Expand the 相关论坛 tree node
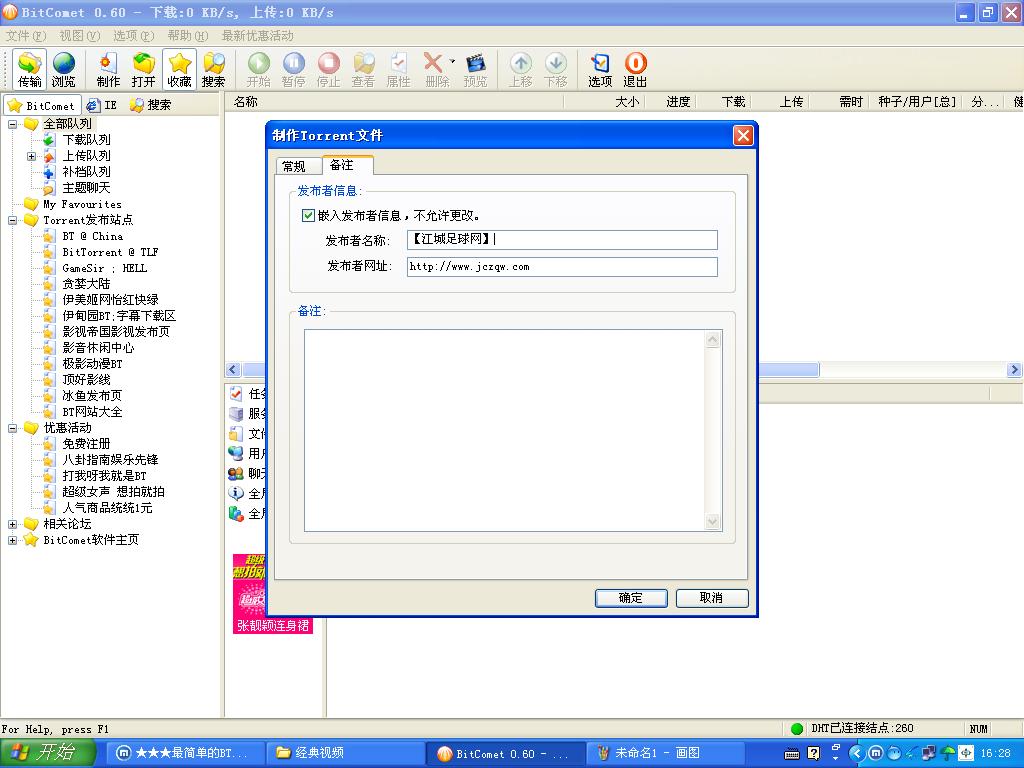Image resolution: width=1024 pixels, height=768 pixels. point(12,524)
